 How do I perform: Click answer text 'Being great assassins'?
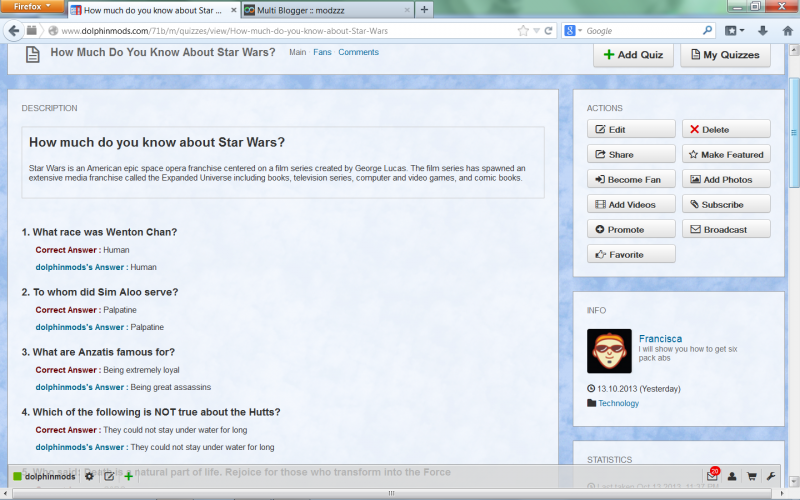170,387
